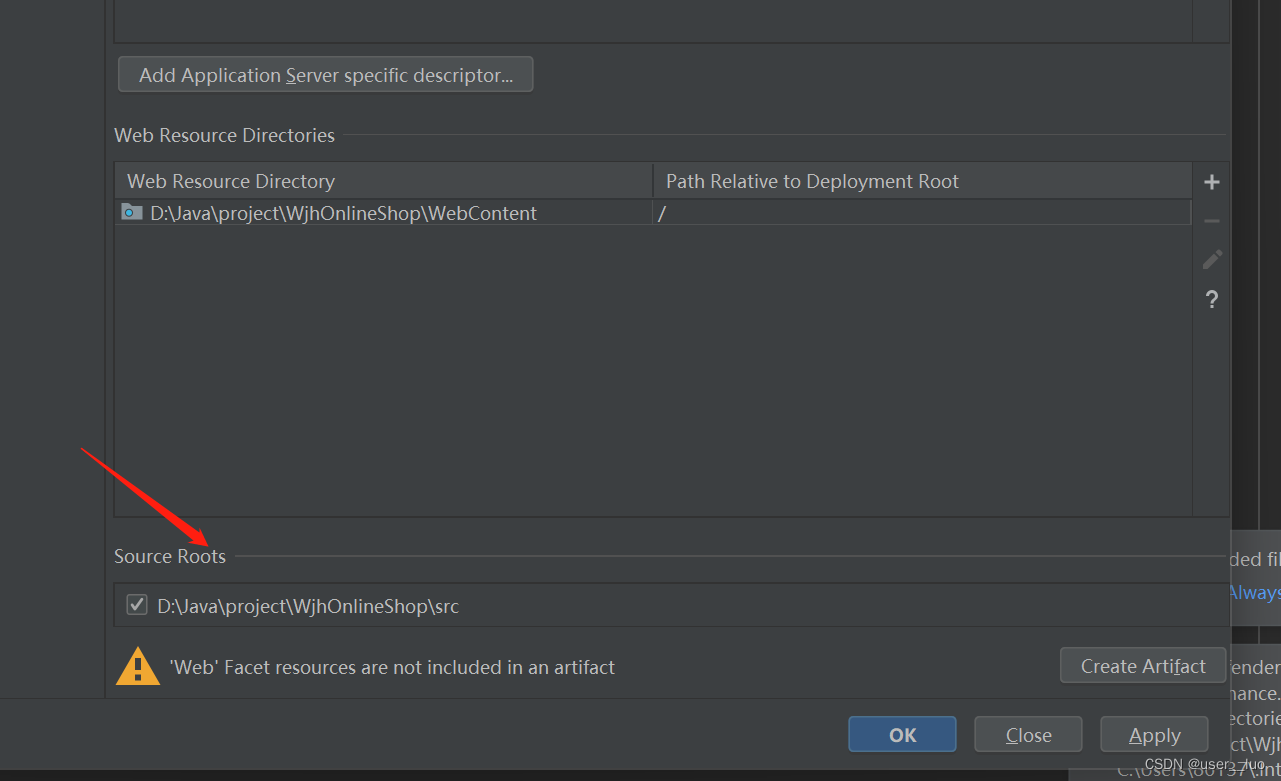Click the Path Relative to Deployment Root header

[x=812, y=181]
